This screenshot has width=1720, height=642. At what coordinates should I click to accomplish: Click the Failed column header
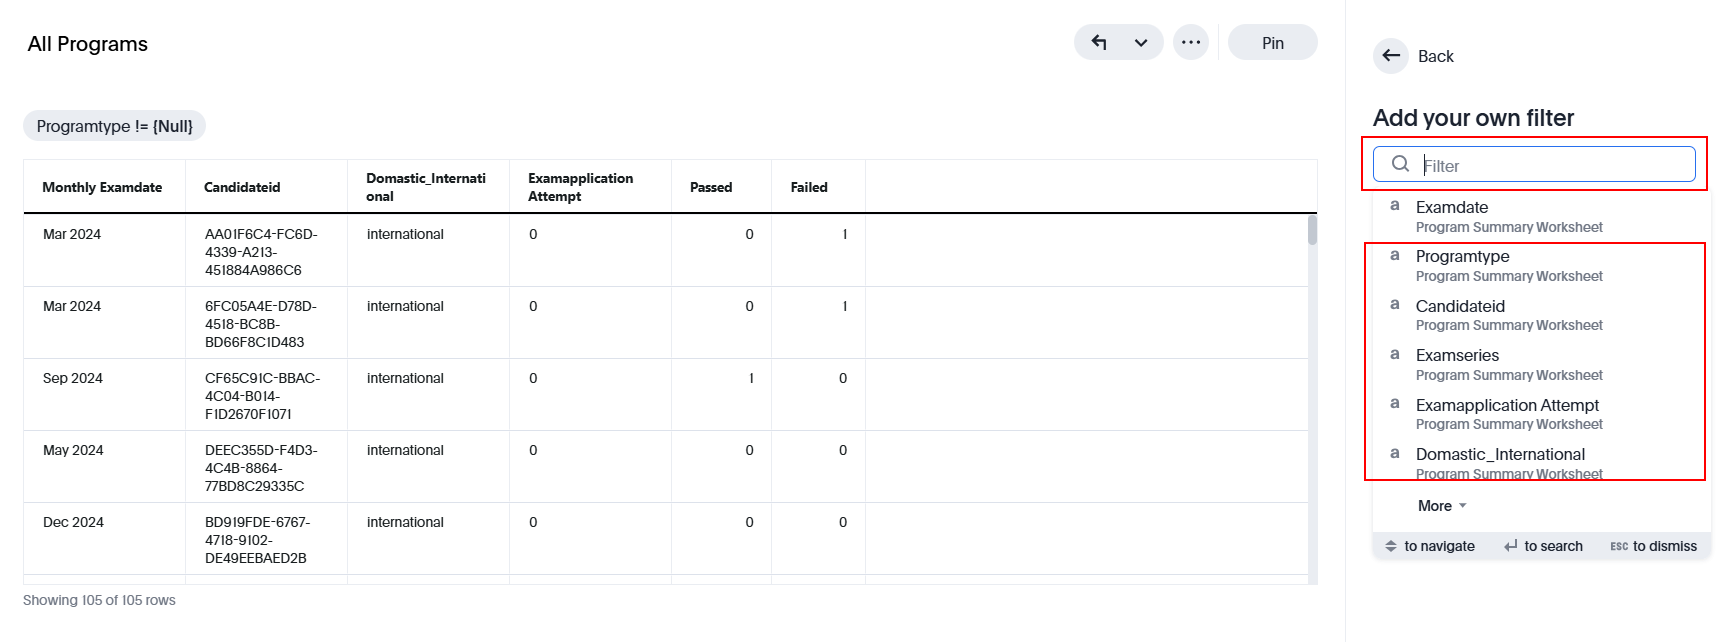[809, 187]
